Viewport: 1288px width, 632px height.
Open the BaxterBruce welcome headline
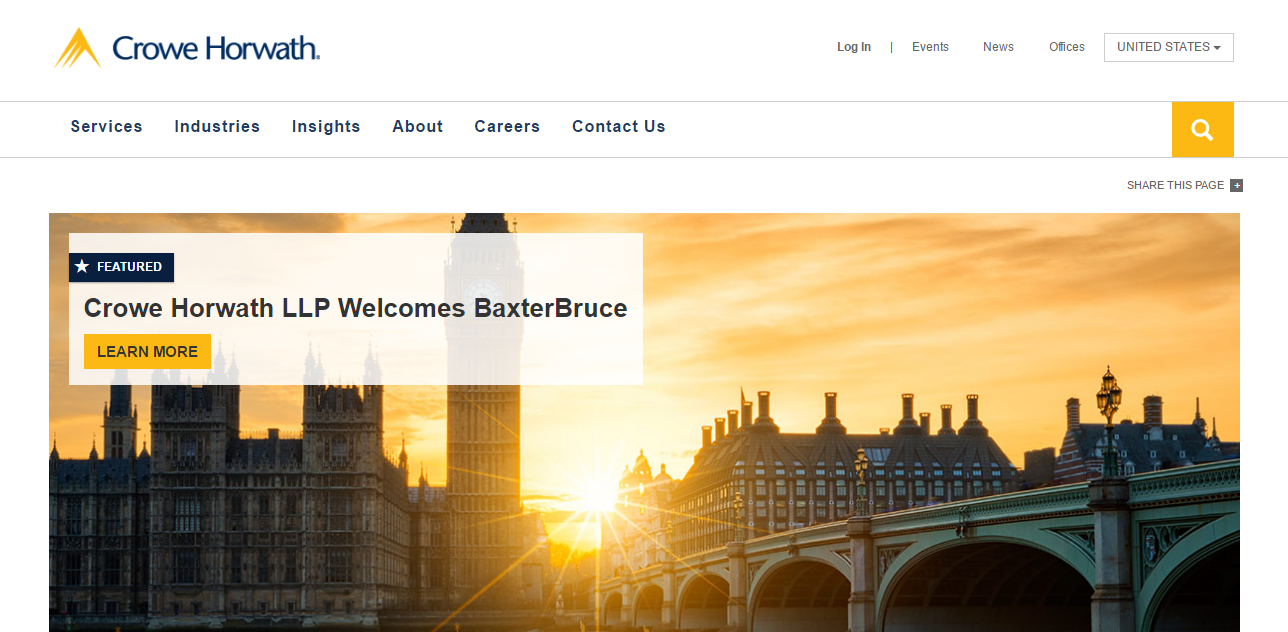pyautogui.click(x=356, y=308)
